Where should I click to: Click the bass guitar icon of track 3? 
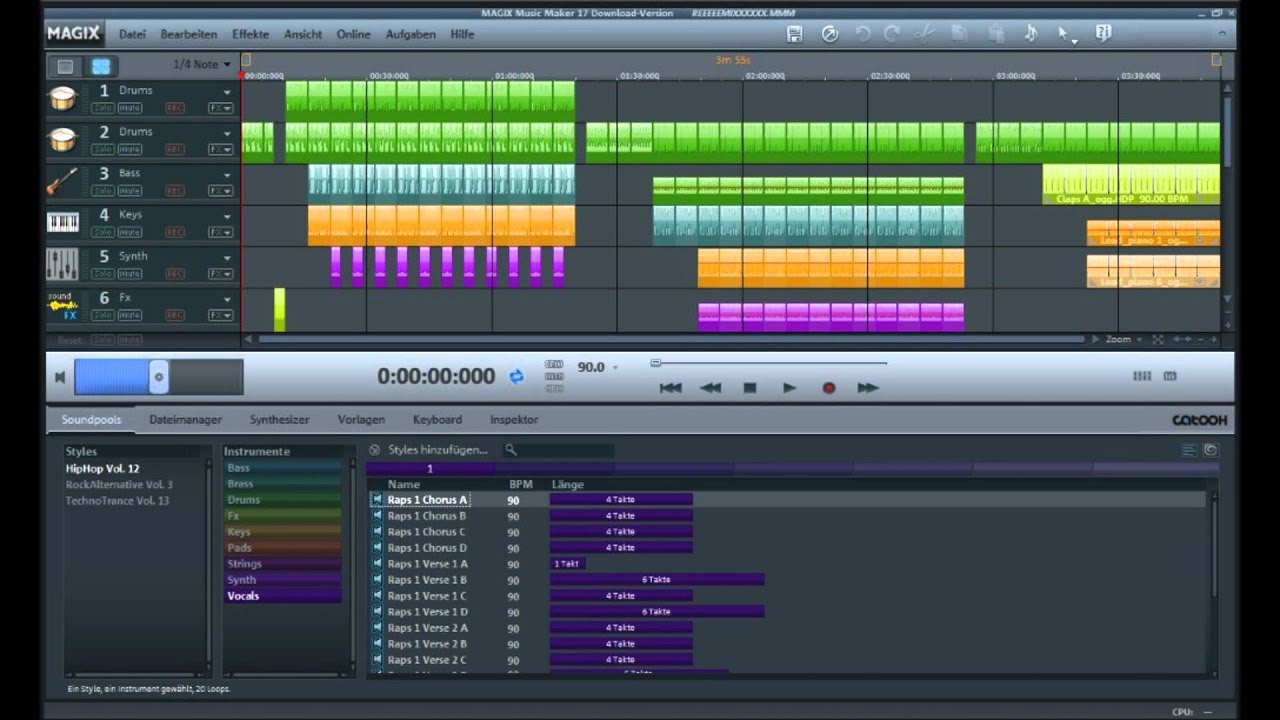point(62,181)
